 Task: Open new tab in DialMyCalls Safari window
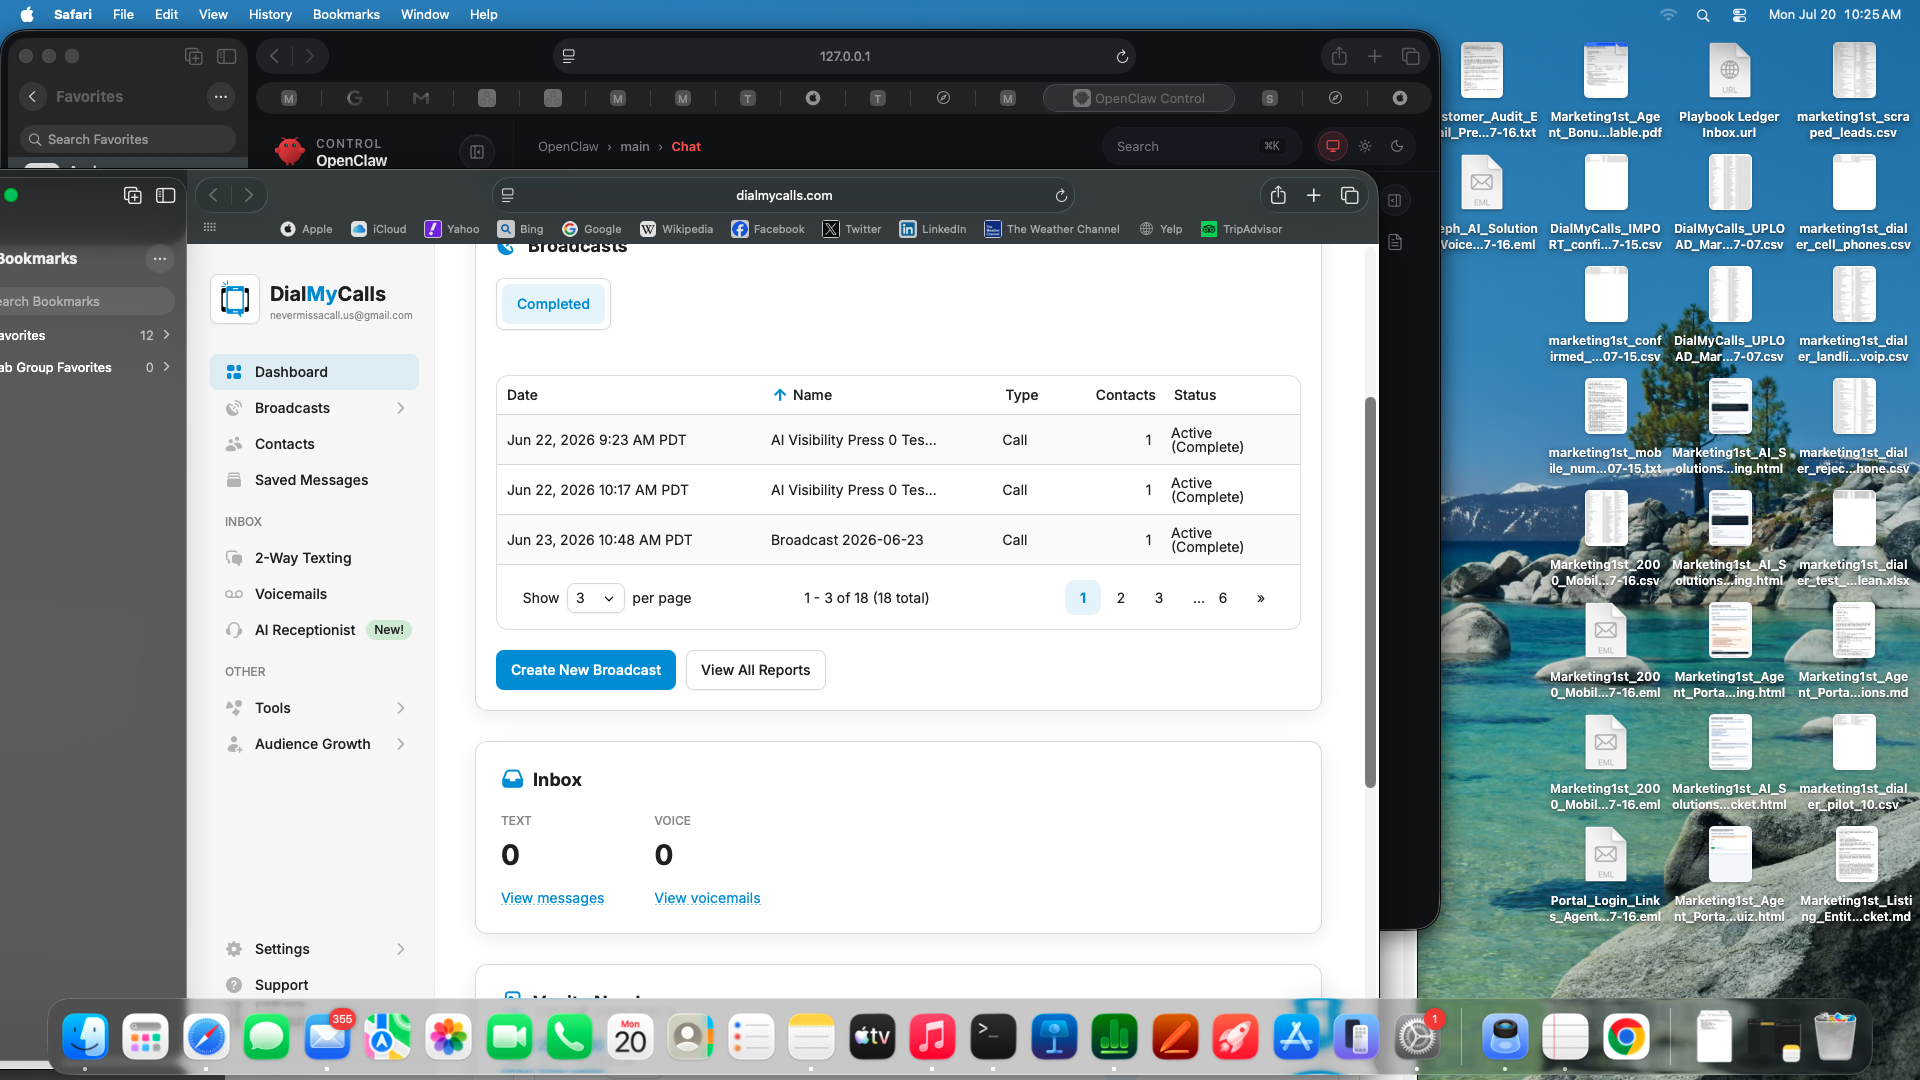coord(1314,196)
